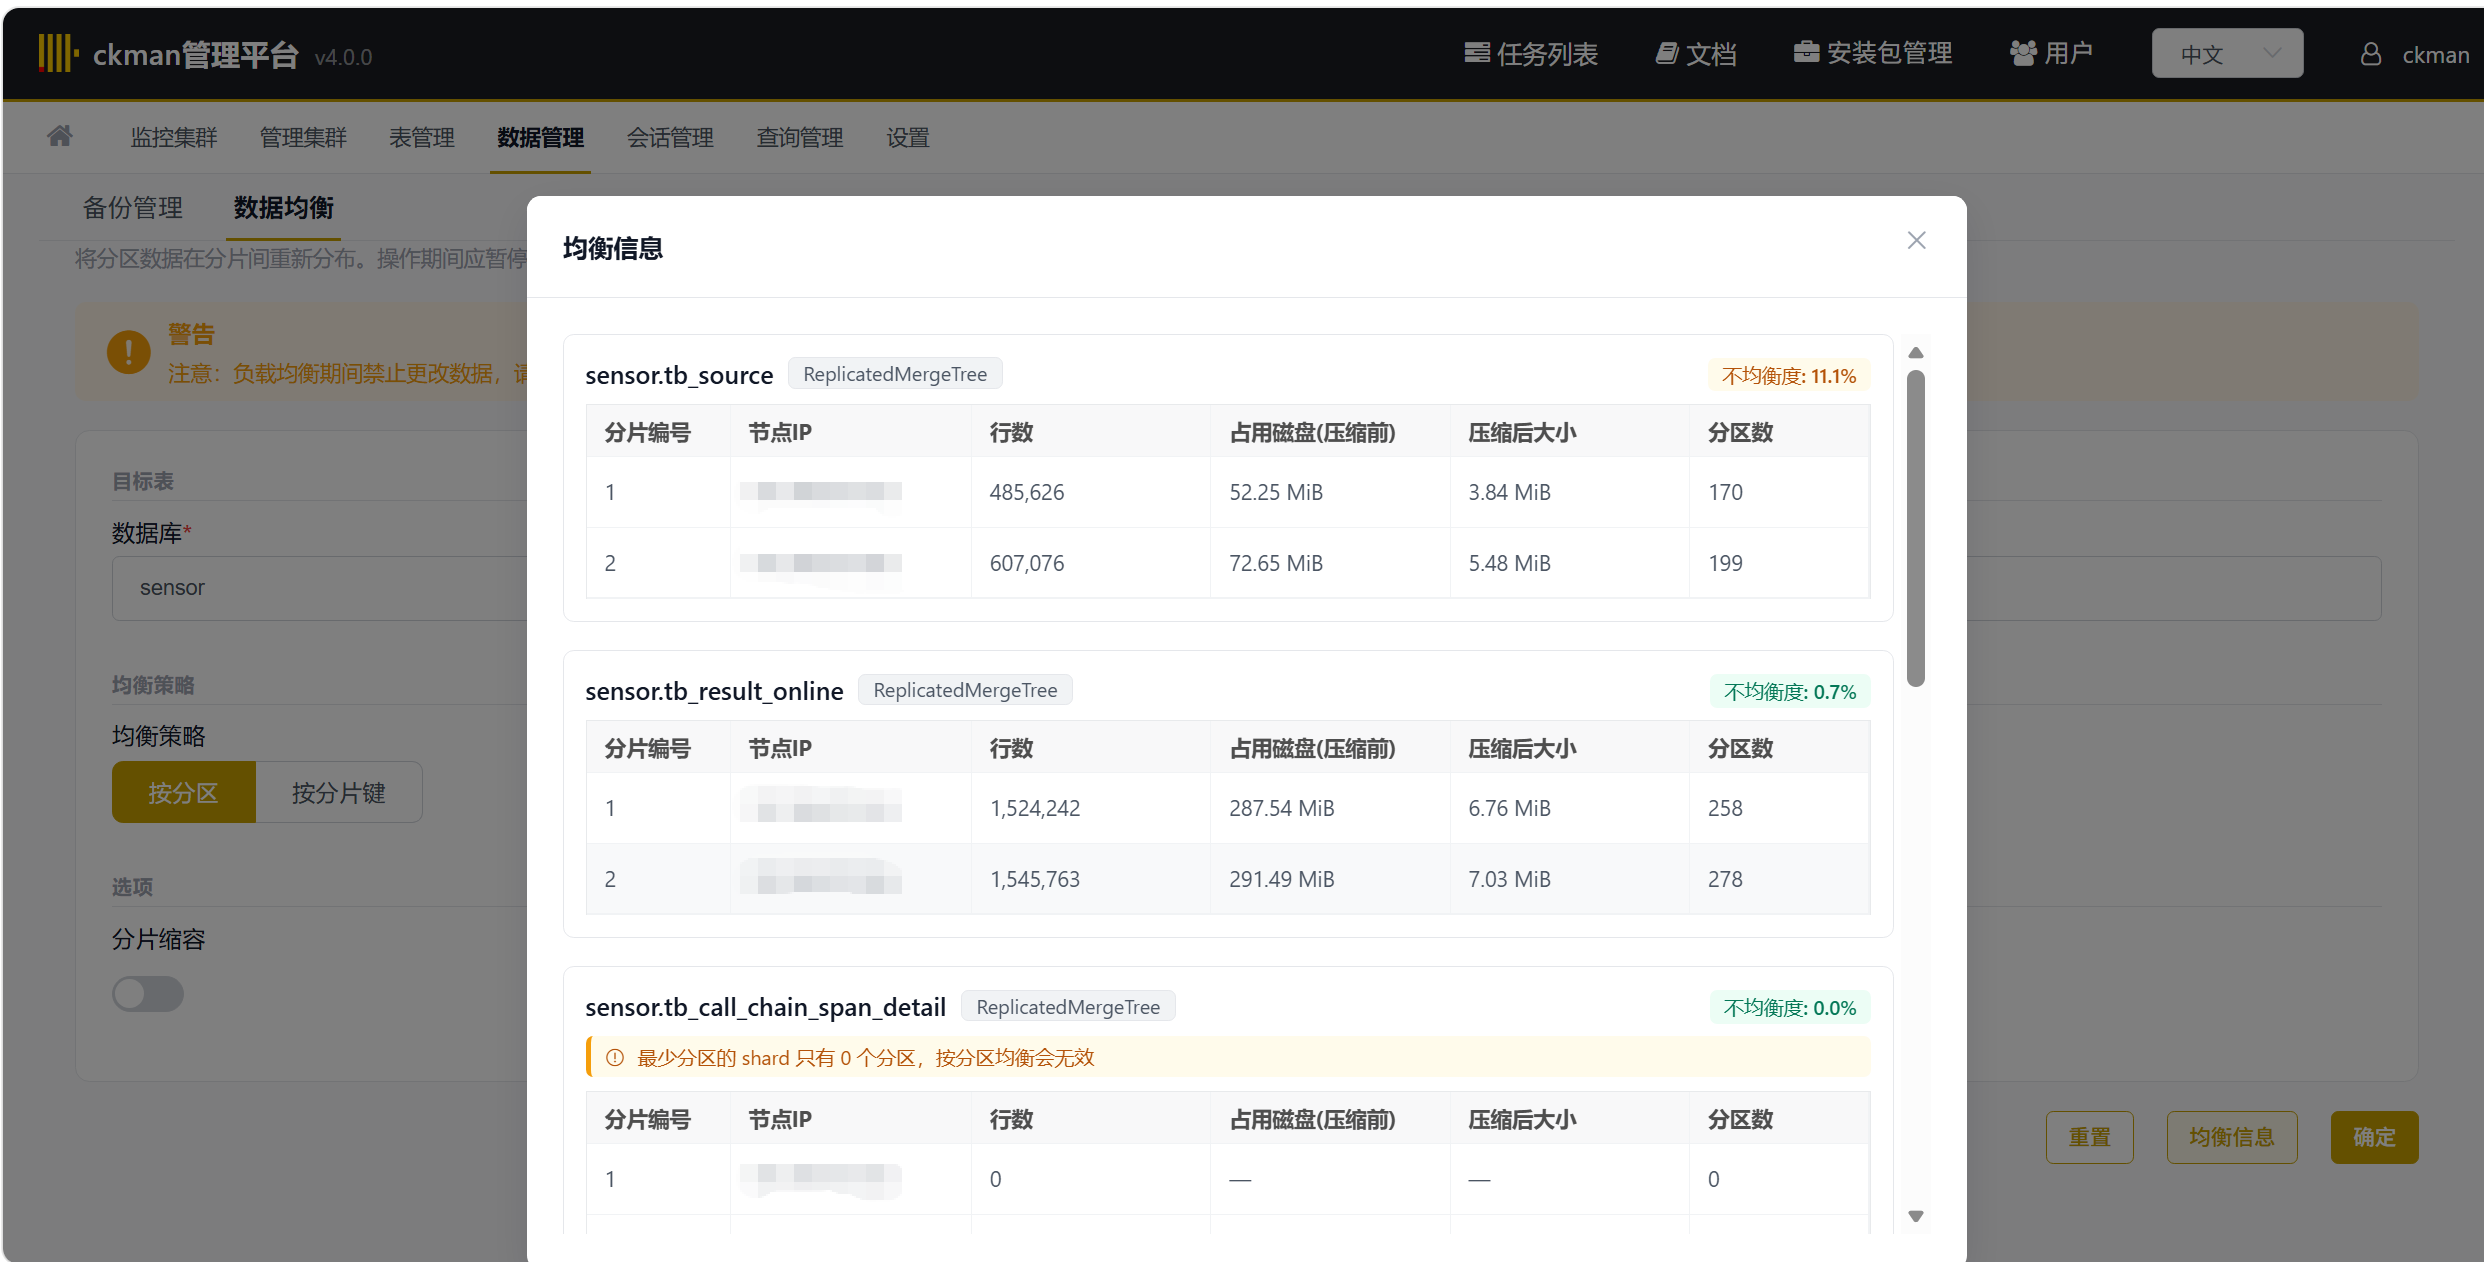Viewport: 2484px width, 1262px height.
Task: Go to home via house icon
Action: point(60,136)
